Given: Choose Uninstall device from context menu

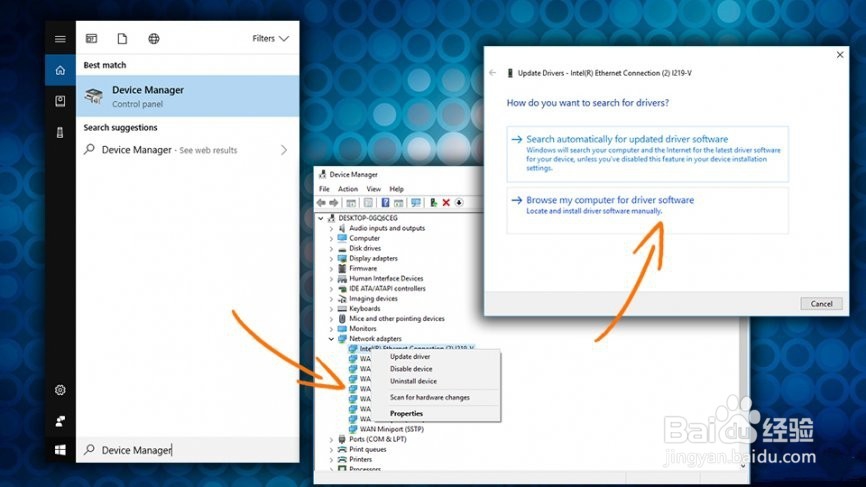Looking at the screenshot, I should click(413, 381).
